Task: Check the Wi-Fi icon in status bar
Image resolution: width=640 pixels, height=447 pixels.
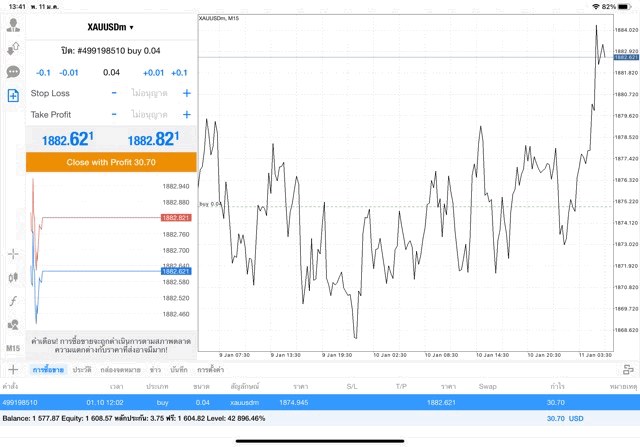Action: click(x=596, y=7)
